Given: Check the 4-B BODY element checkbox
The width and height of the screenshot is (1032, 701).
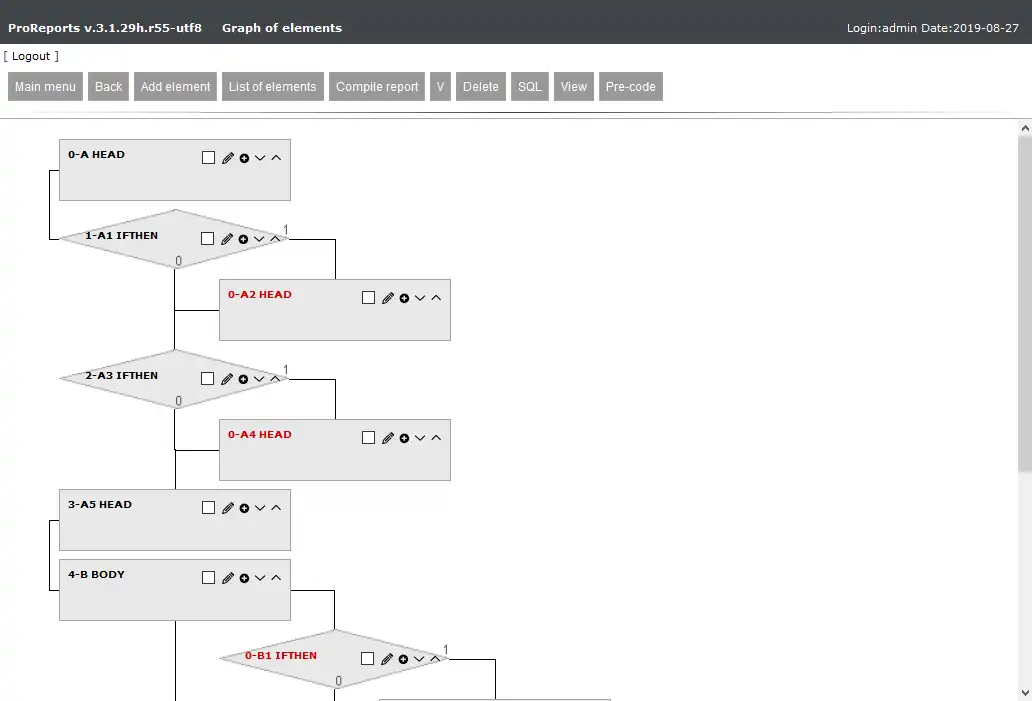Looking at the screenshot, I should click(x=208, y=578).
